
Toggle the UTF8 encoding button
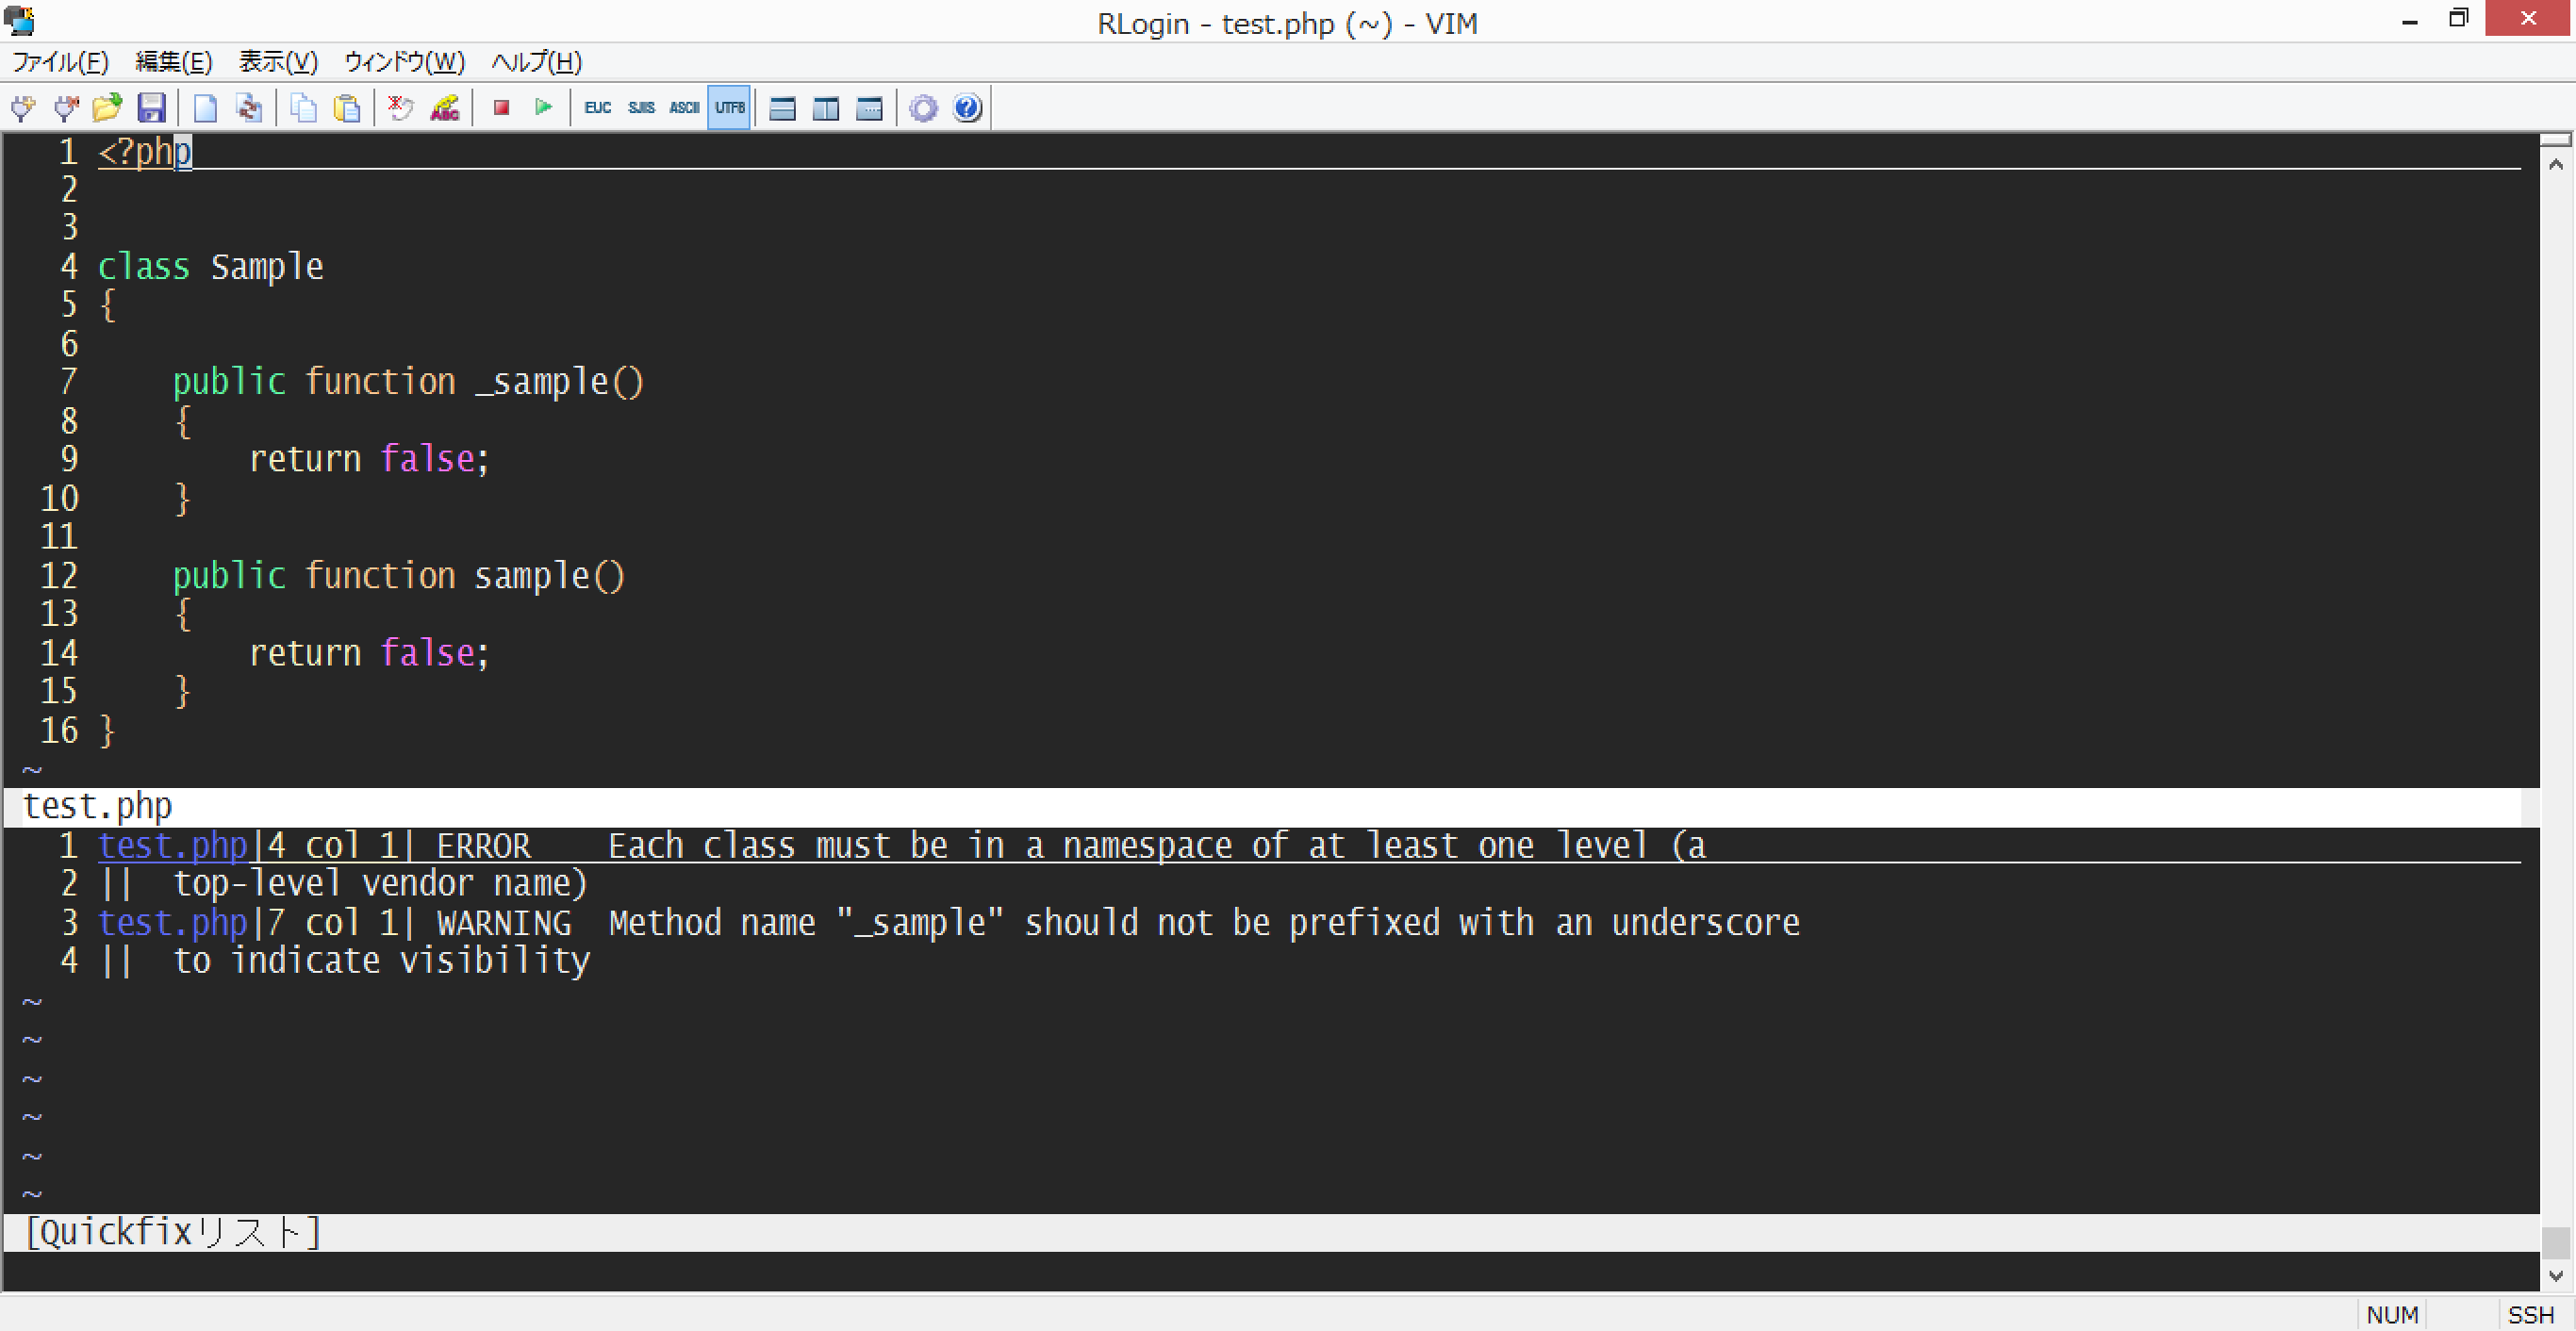729,108
